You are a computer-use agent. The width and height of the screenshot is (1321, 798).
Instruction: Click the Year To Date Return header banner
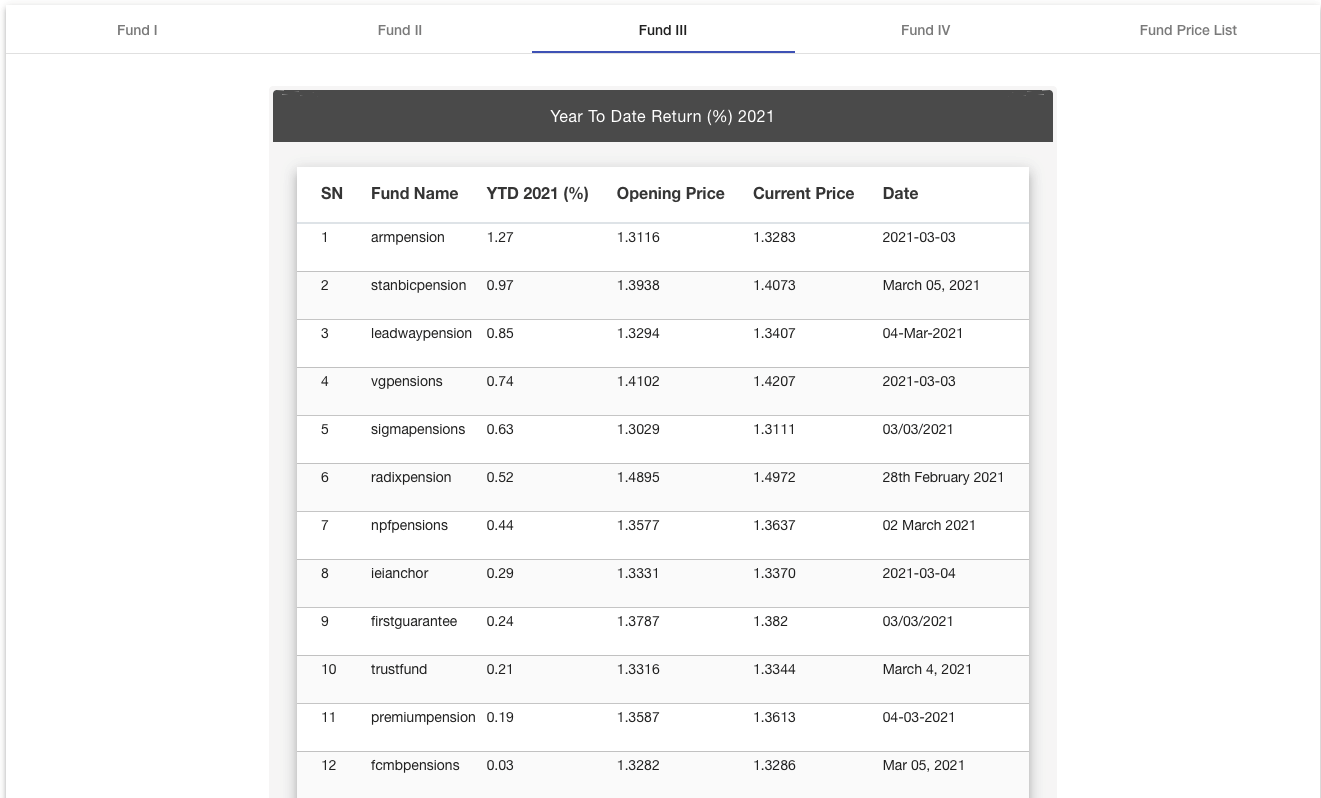[662, 117]
